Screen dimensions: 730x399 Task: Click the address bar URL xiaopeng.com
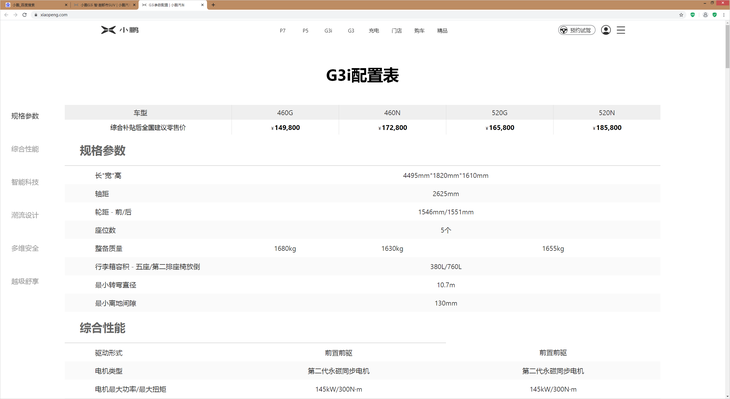tap(54, 15)
